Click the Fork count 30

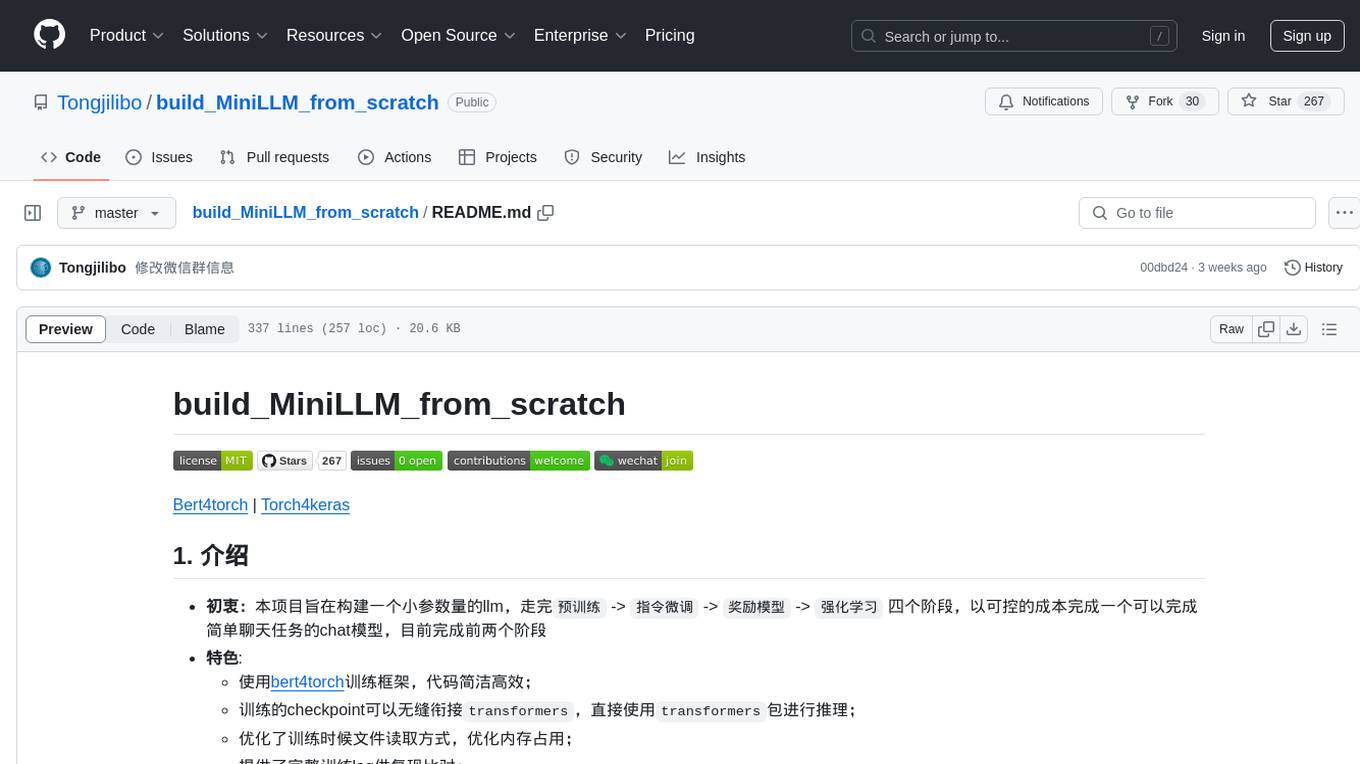(x=1191, y=102)
